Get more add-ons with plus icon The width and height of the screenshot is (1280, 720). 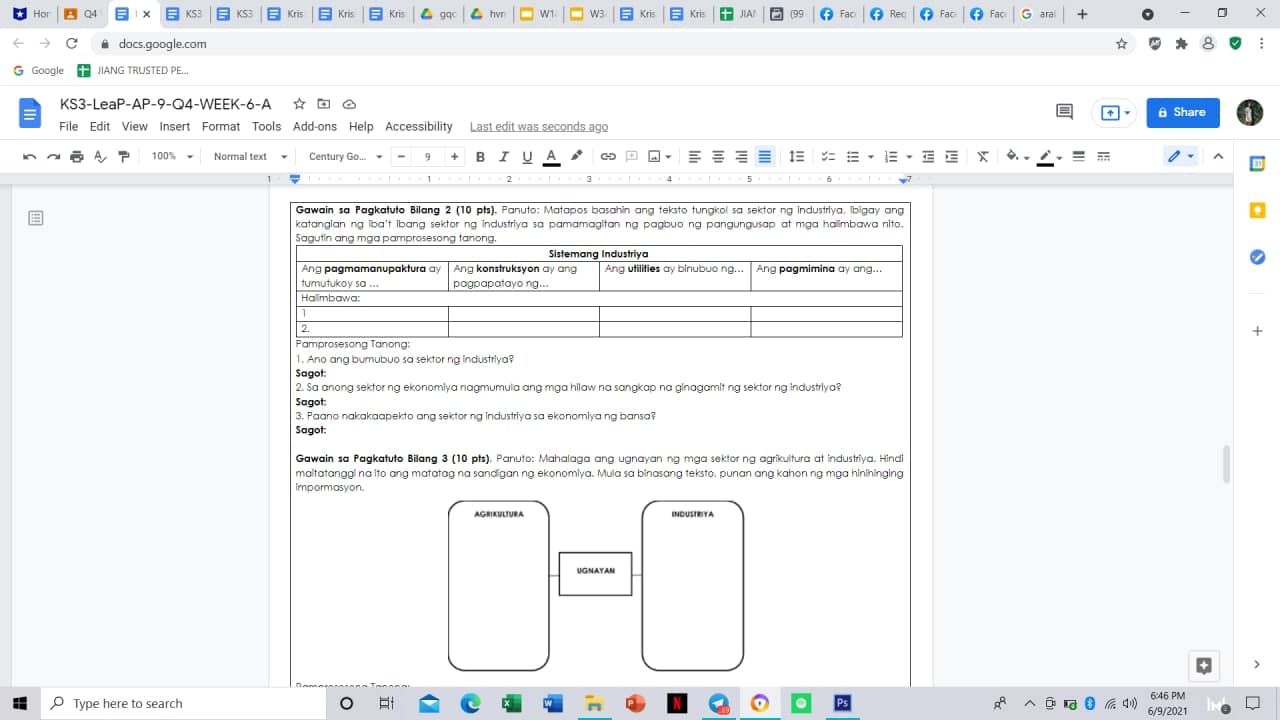click(x=1258, y=331)
